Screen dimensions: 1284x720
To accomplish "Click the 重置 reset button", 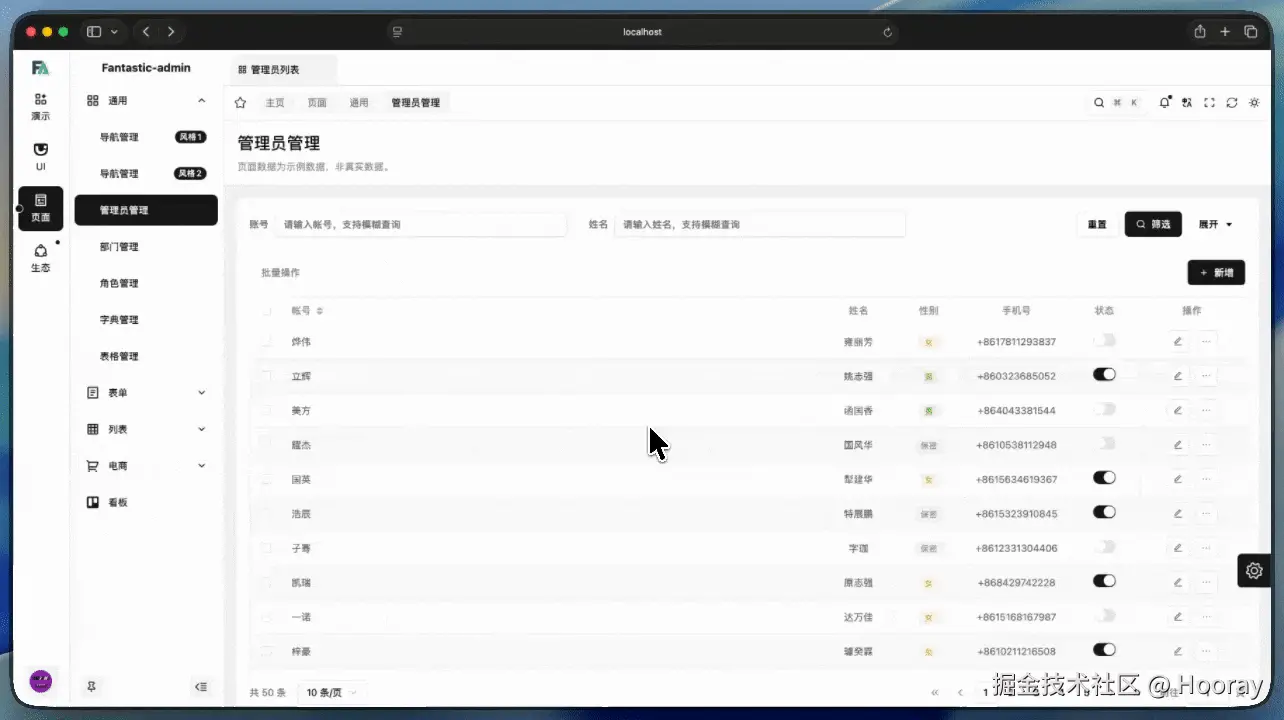I will point(1097,225).
